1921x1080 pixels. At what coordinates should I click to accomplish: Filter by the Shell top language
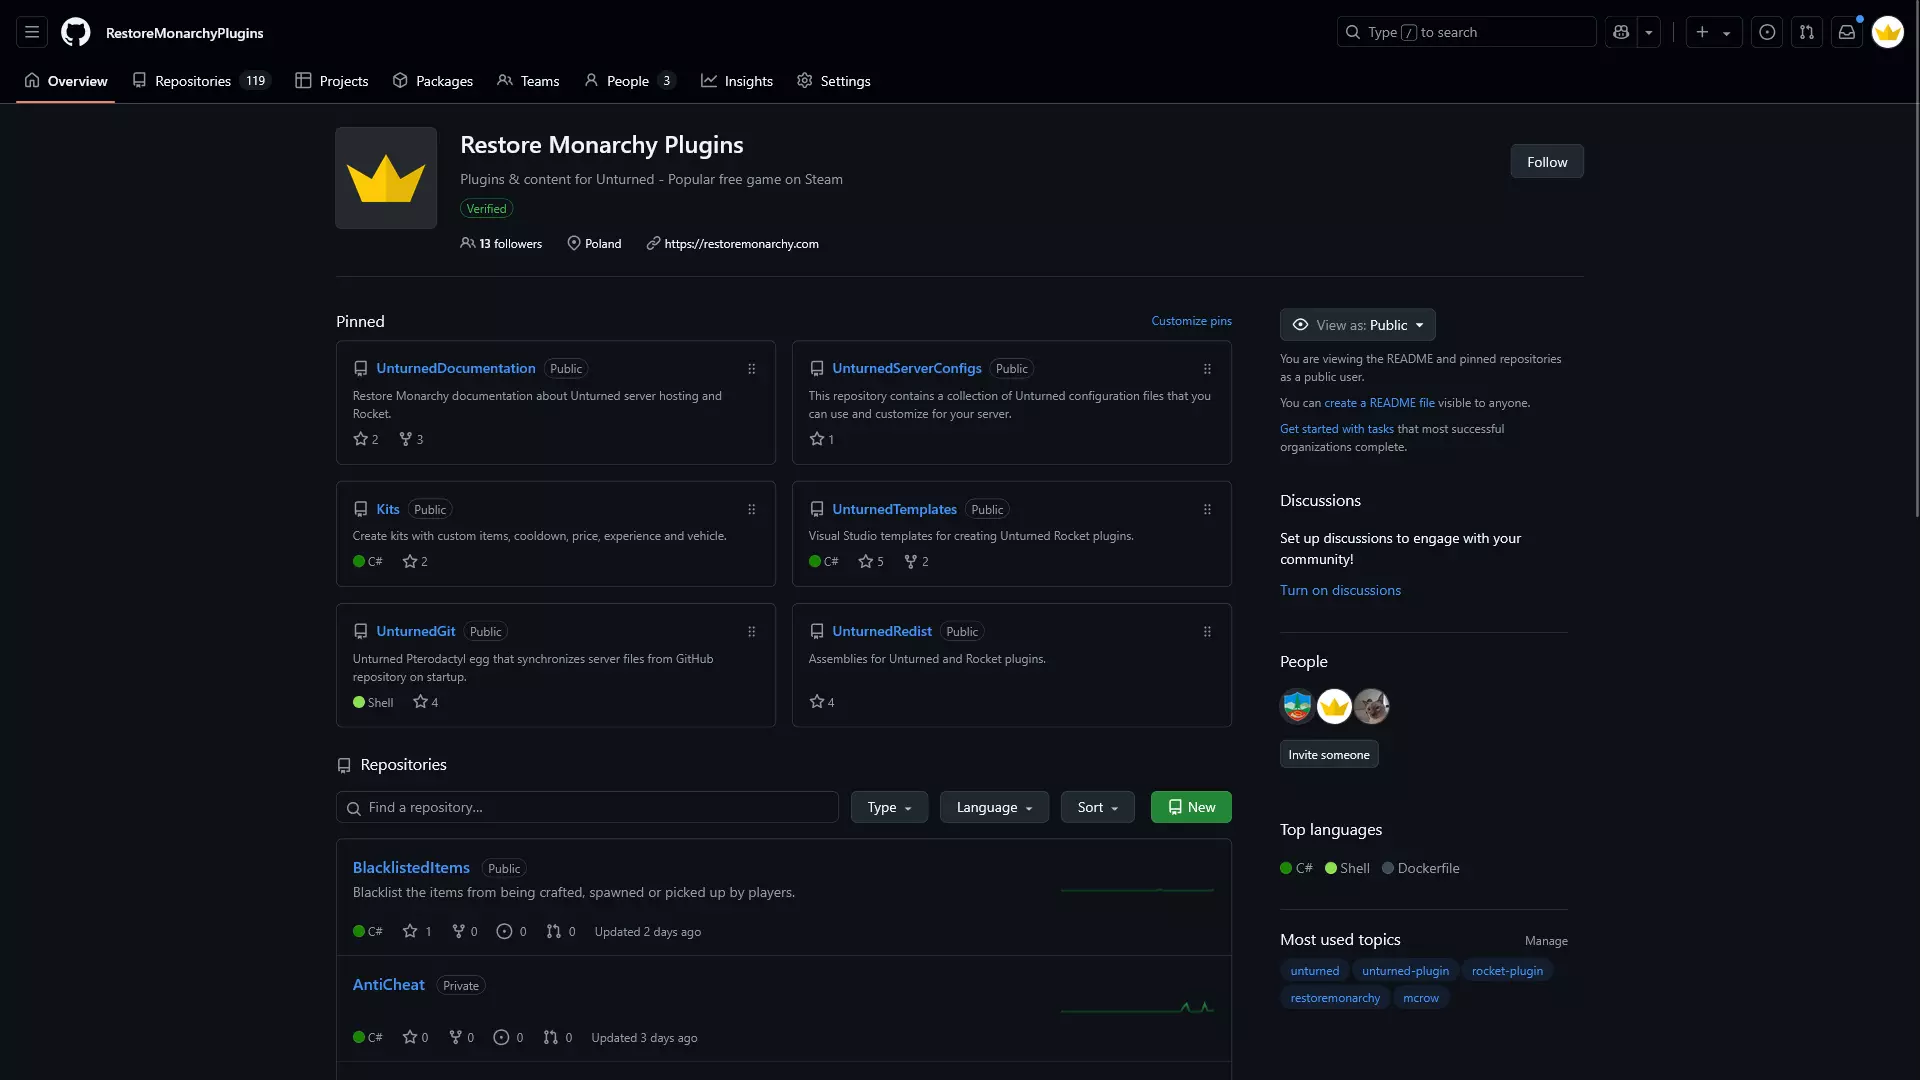tap(1347, 869)
